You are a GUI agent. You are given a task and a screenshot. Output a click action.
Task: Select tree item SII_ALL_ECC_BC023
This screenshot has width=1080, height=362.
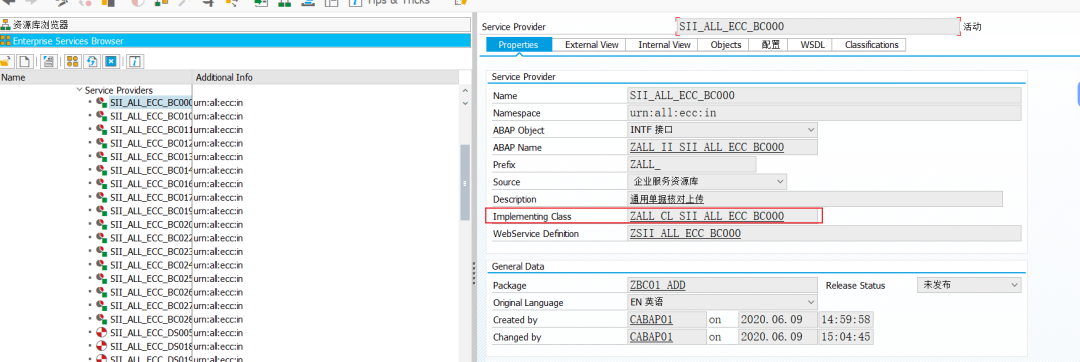151,251
